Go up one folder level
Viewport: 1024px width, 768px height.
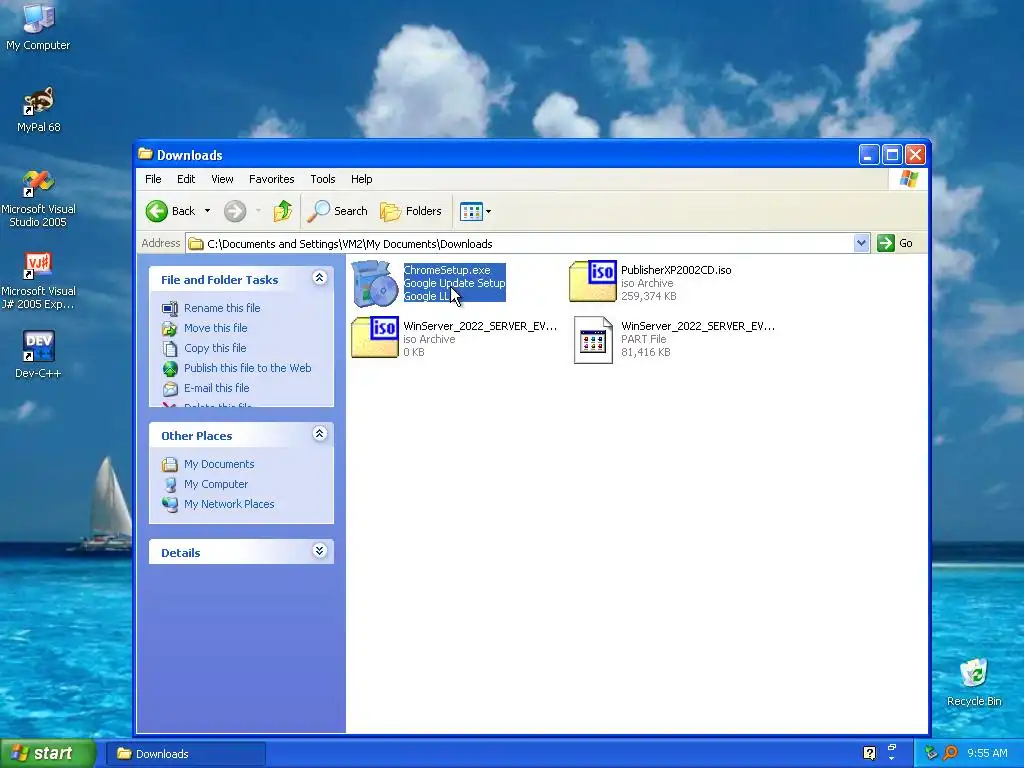coord(283,211)
